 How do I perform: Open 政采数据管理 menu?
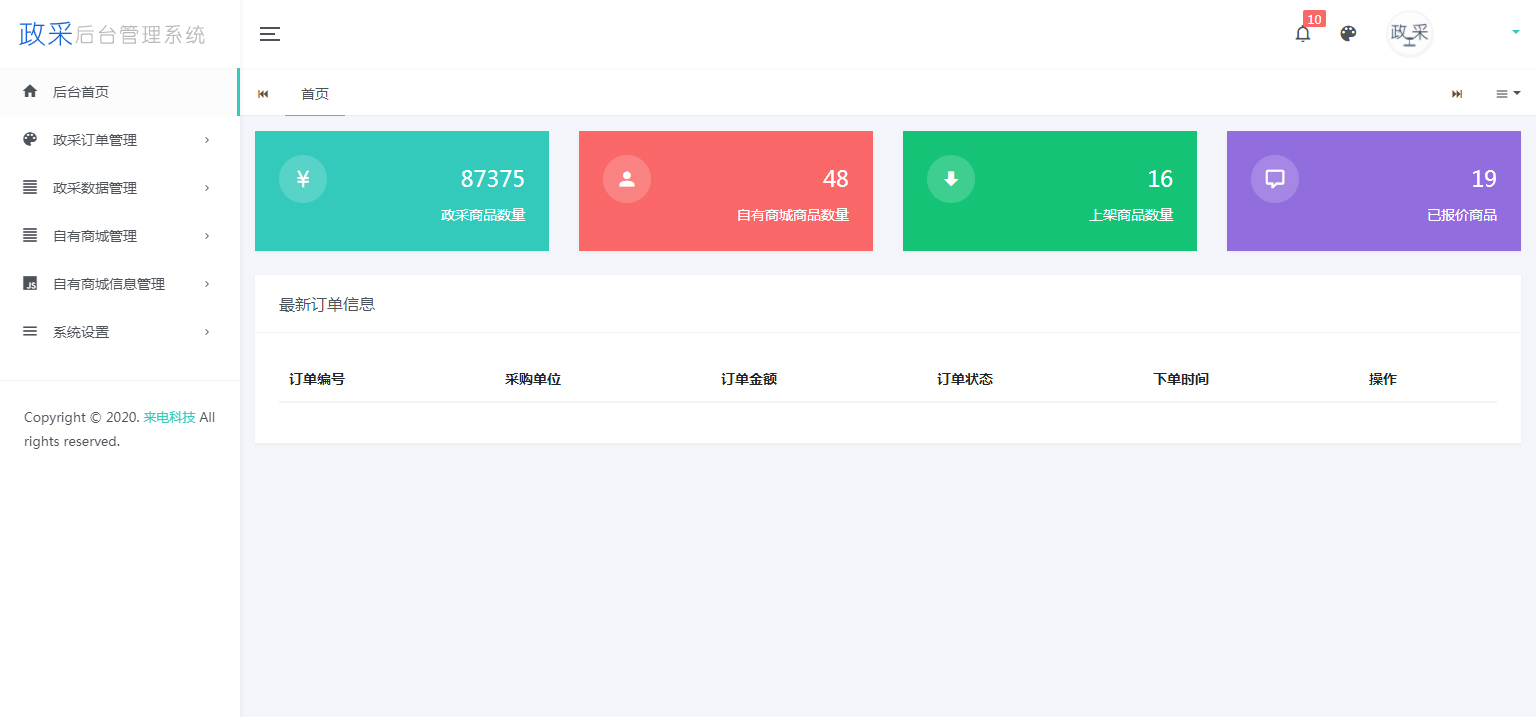coord(119,188)
